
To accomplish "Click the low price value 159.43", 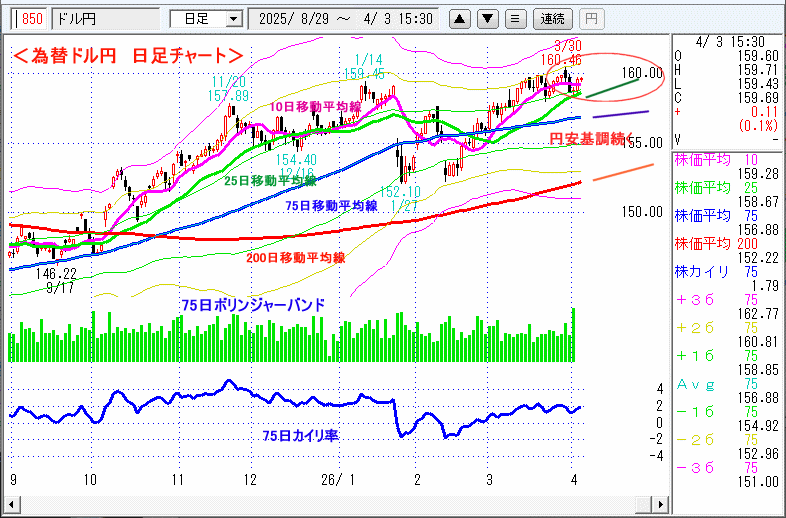I will tap(758, 84).
